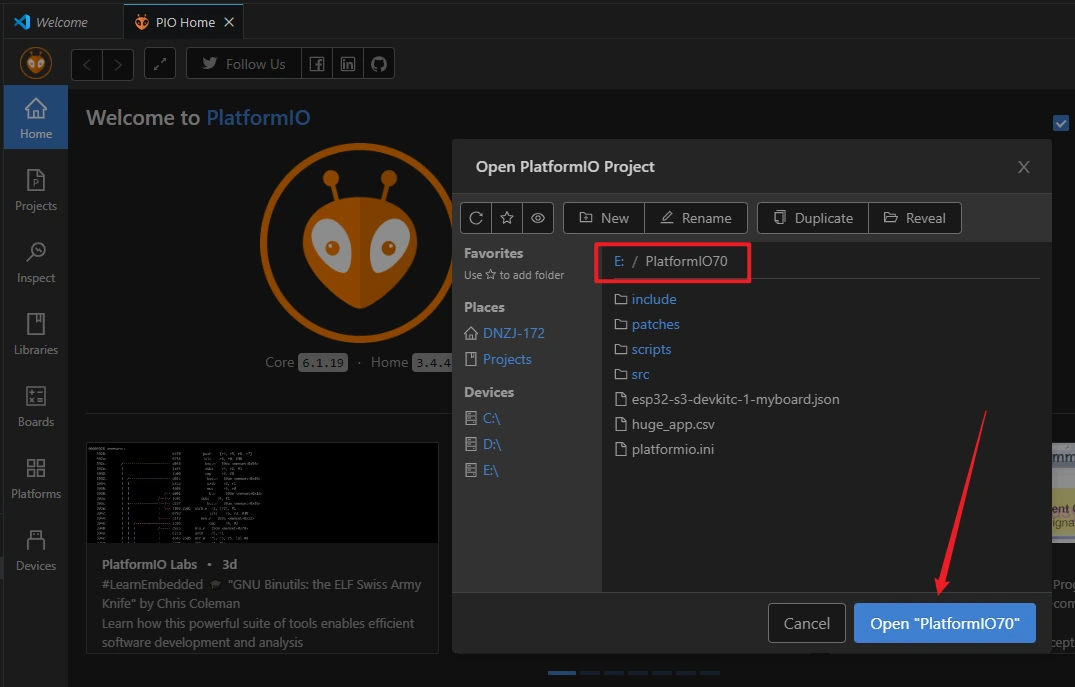Click the Reveal button

(915, 218)
